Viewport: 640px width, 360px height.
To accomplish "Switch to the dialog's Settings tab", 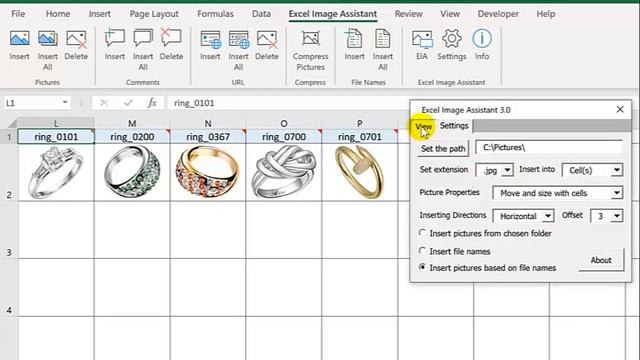I will click(454, 126).
